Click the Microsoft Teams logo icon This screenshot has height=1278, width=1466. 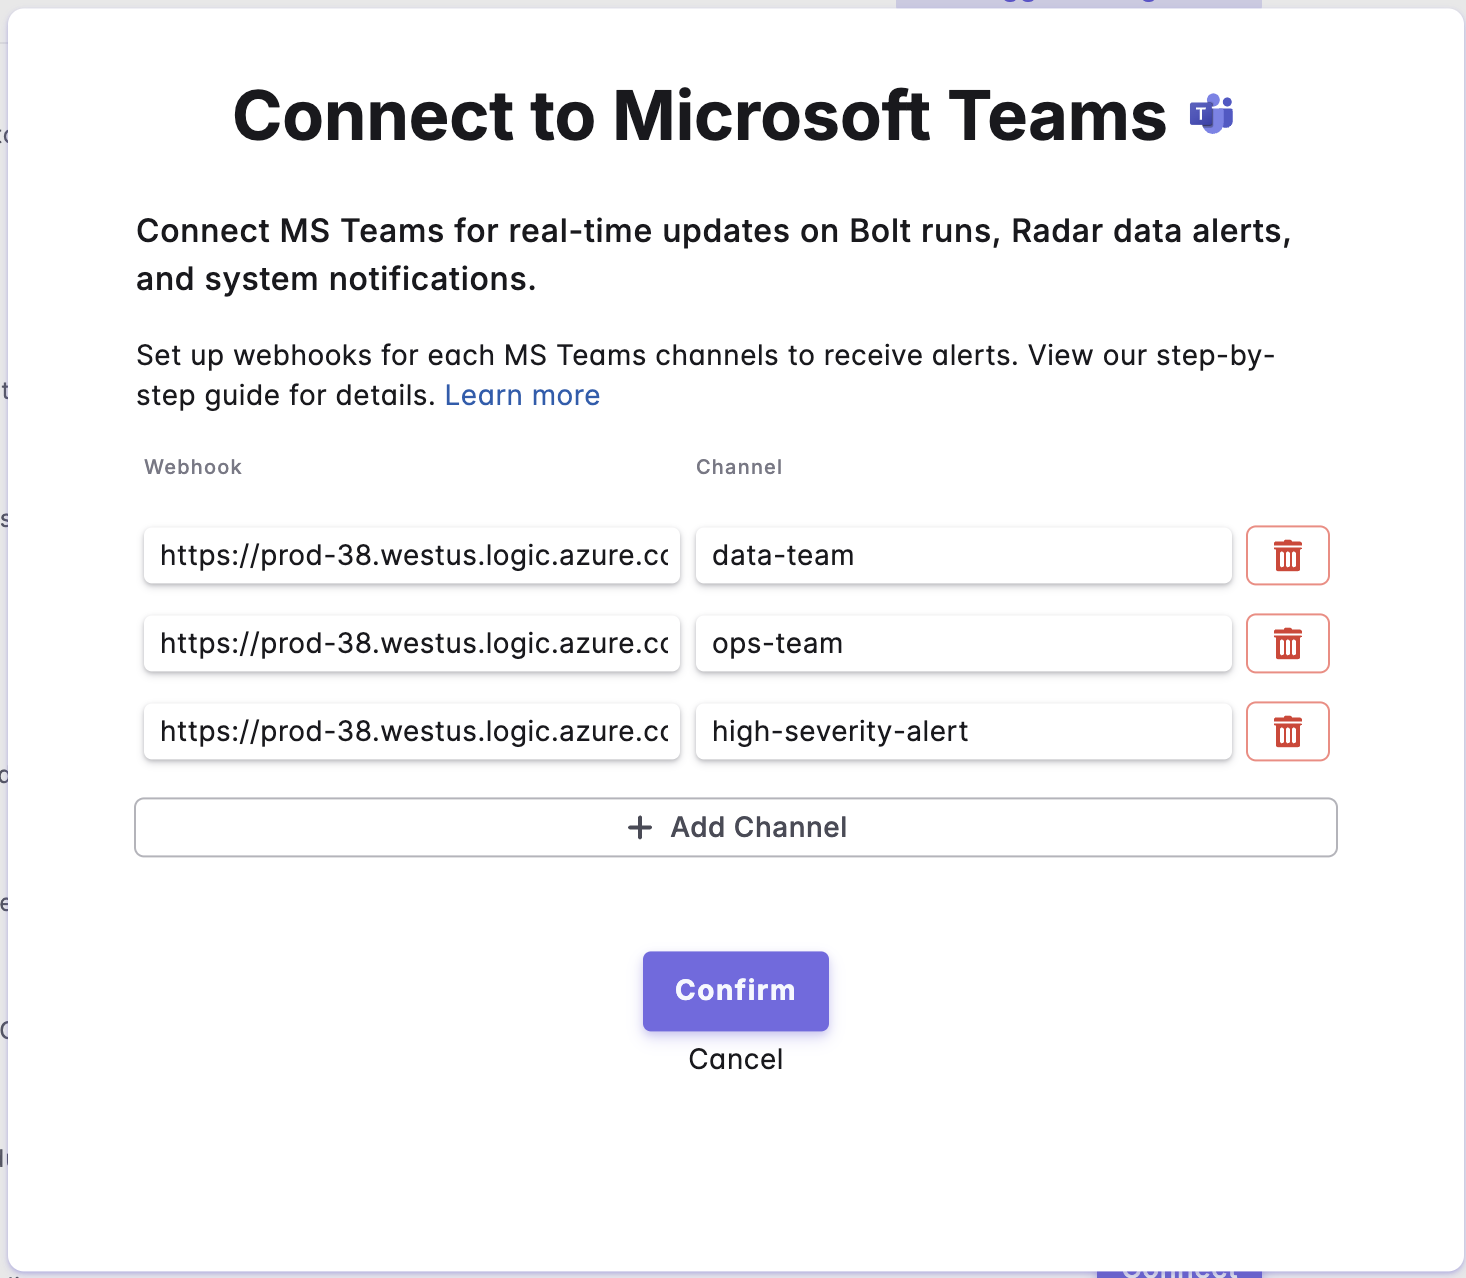[1211, 115]
